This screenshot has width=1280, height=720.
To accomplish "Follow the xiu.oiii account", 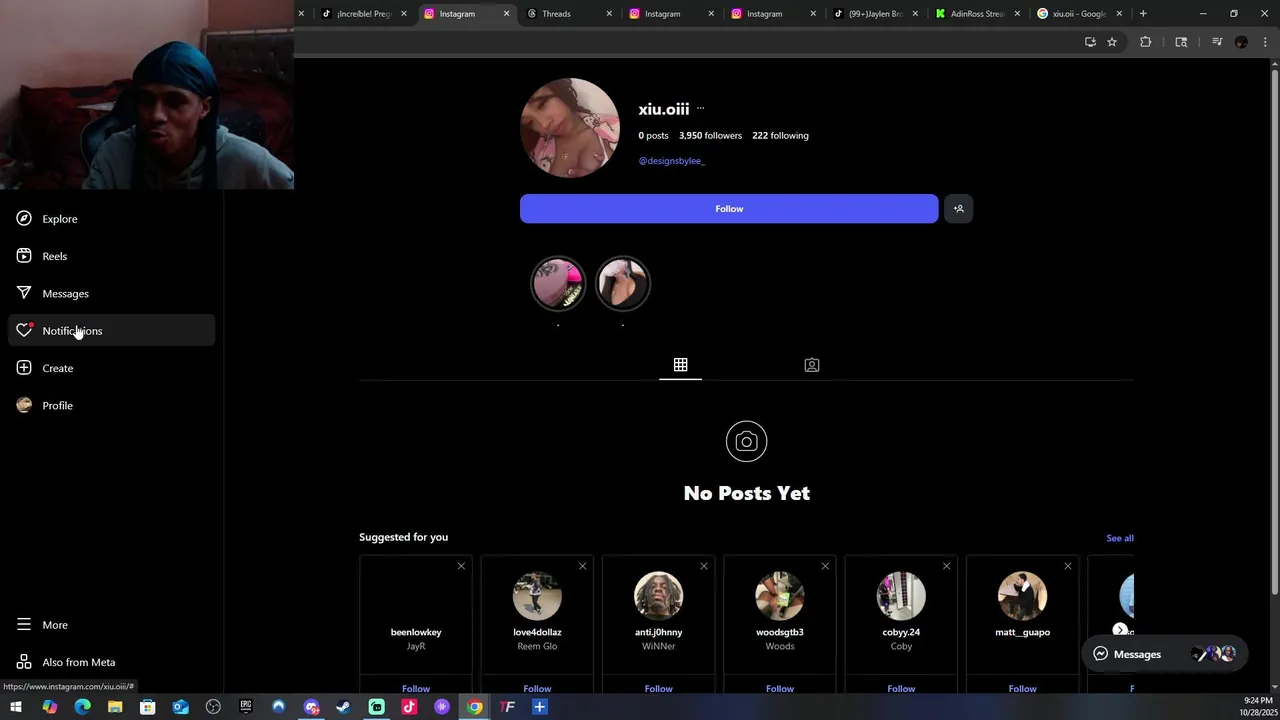I will pyautogui.click(x=729, y=209).
